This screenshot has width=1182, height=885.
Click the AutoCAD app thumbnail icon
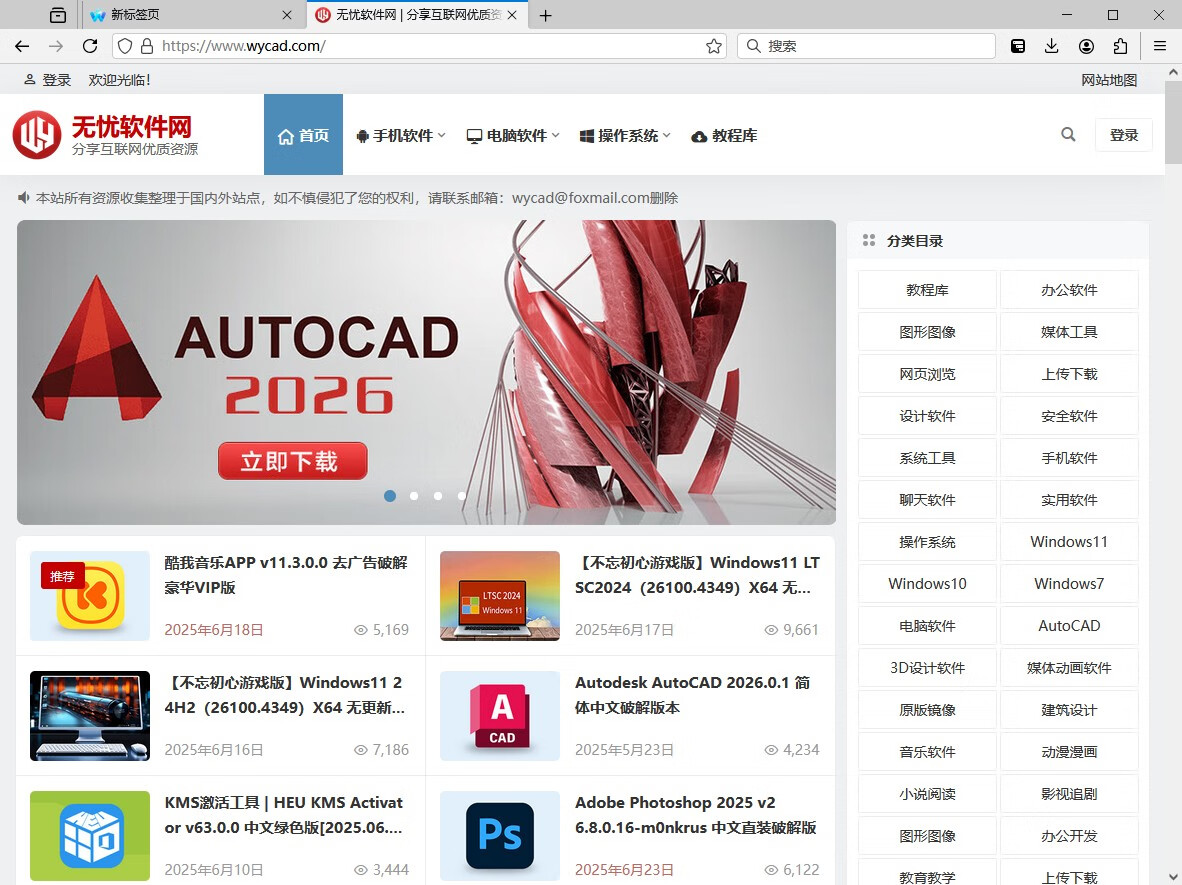coord(499,715)
